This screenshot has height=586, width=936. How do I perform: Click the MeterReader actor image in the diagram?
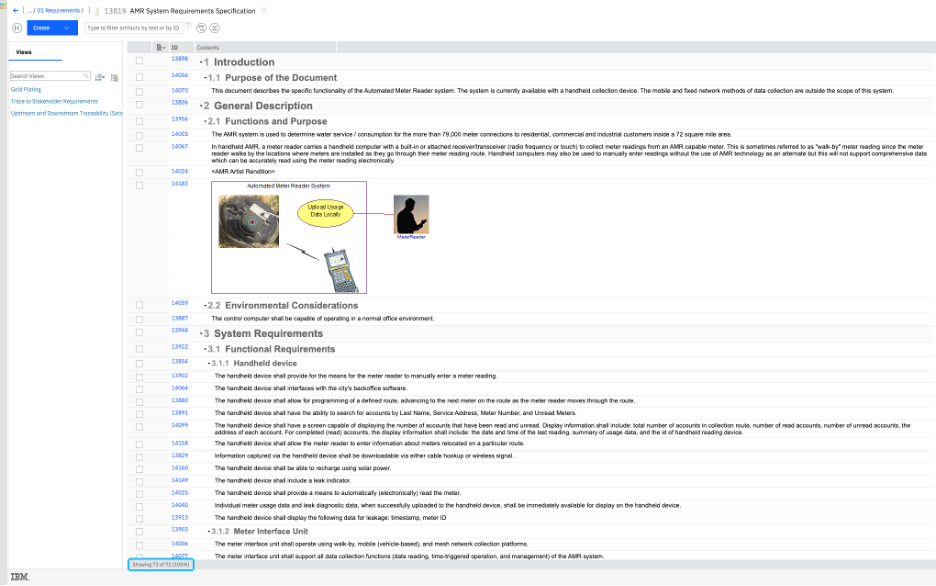pyautogui.click(x=411, y=214)
